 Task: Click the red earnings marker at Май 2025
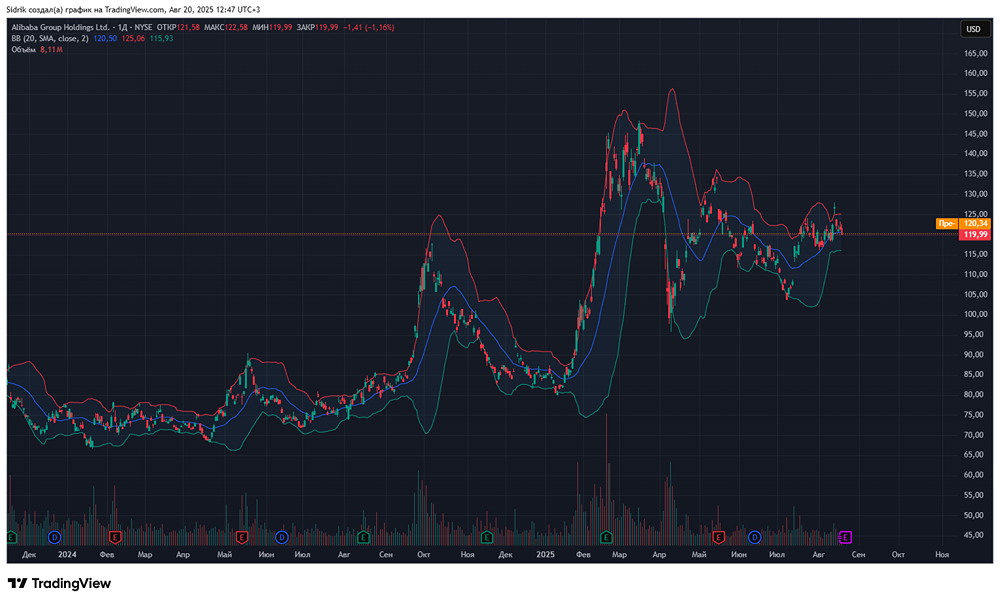717,538
